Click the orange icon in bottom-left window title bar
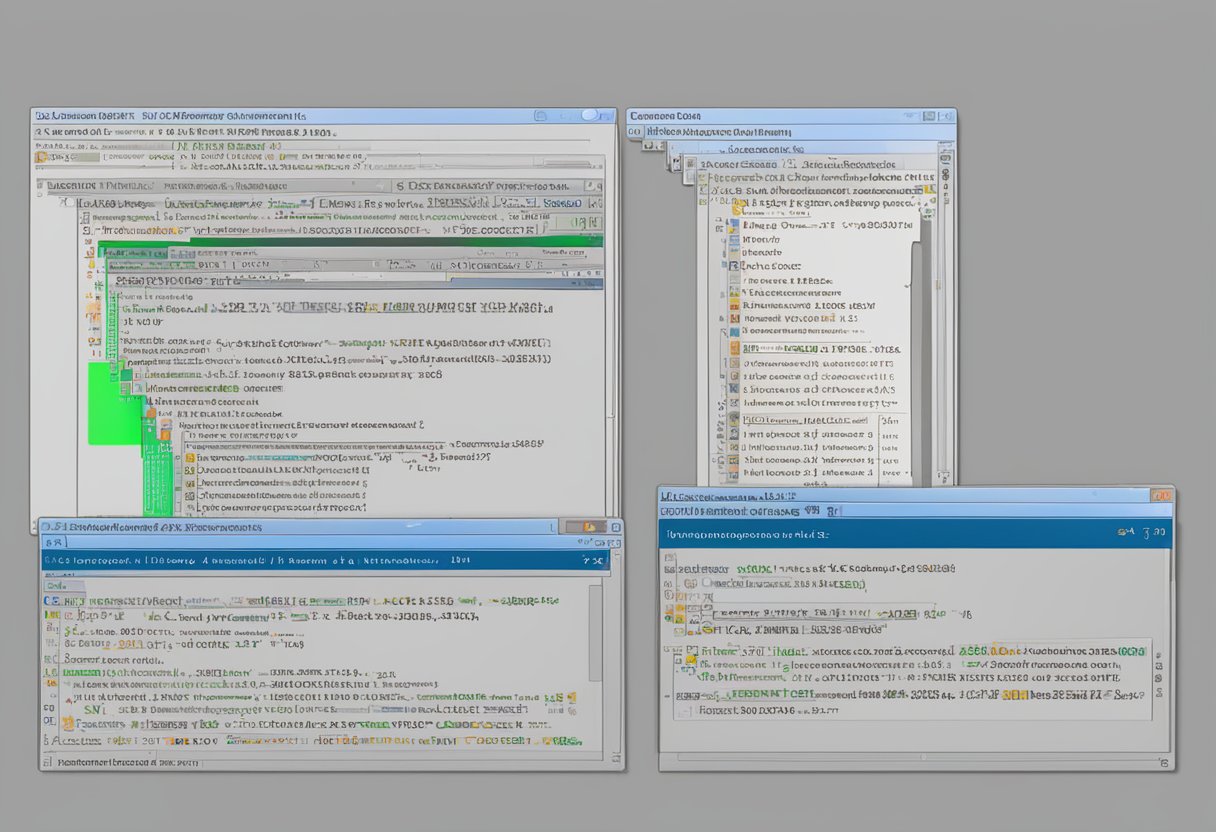Image resolution: width=1216 pixels, height=832 pixels. coord(589,527)
